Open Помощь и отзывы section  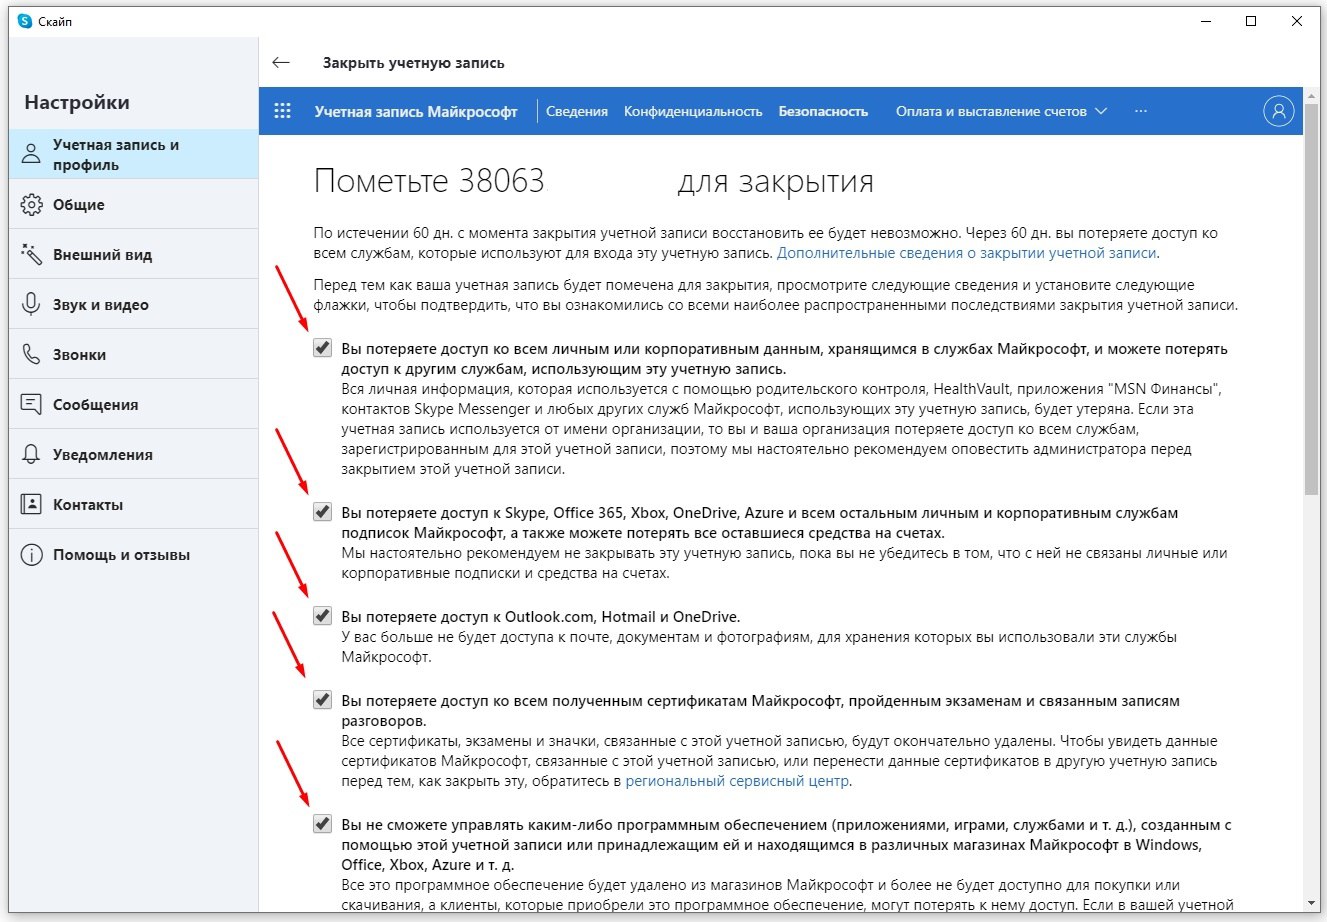click(134, 554)
